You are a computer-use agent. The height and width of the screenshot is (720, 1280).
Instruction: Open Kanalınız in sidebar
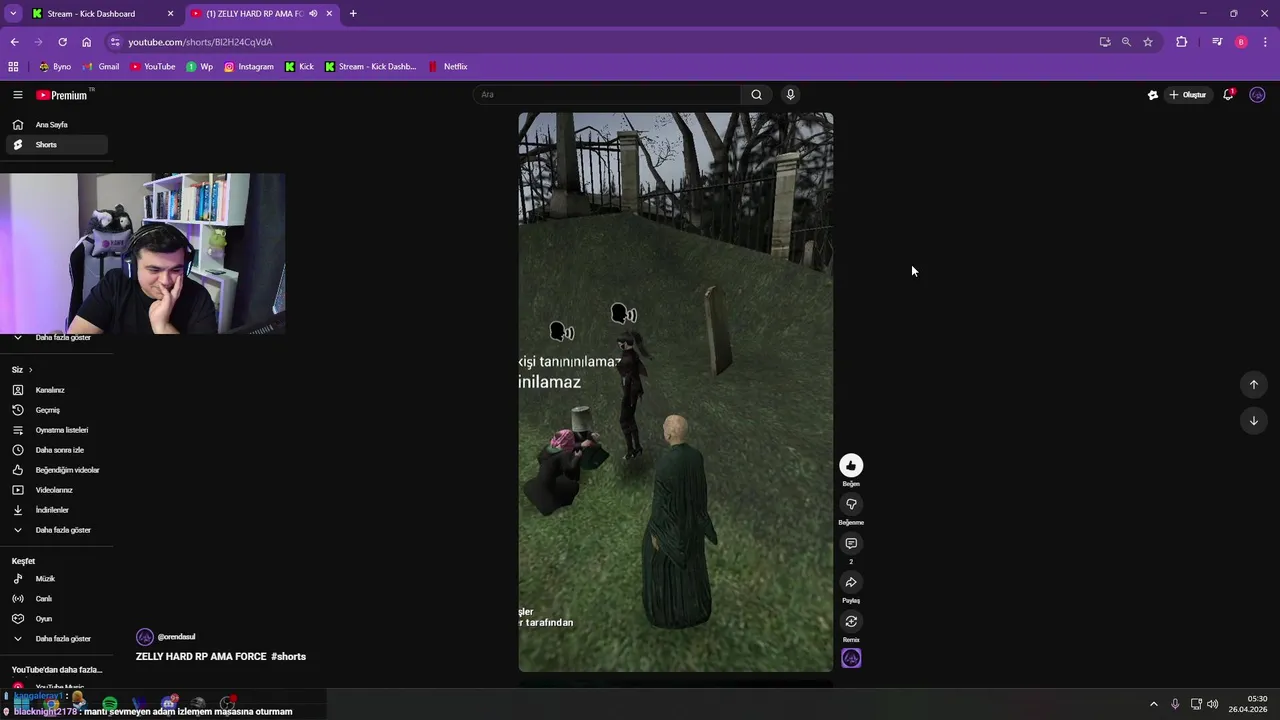55,390
